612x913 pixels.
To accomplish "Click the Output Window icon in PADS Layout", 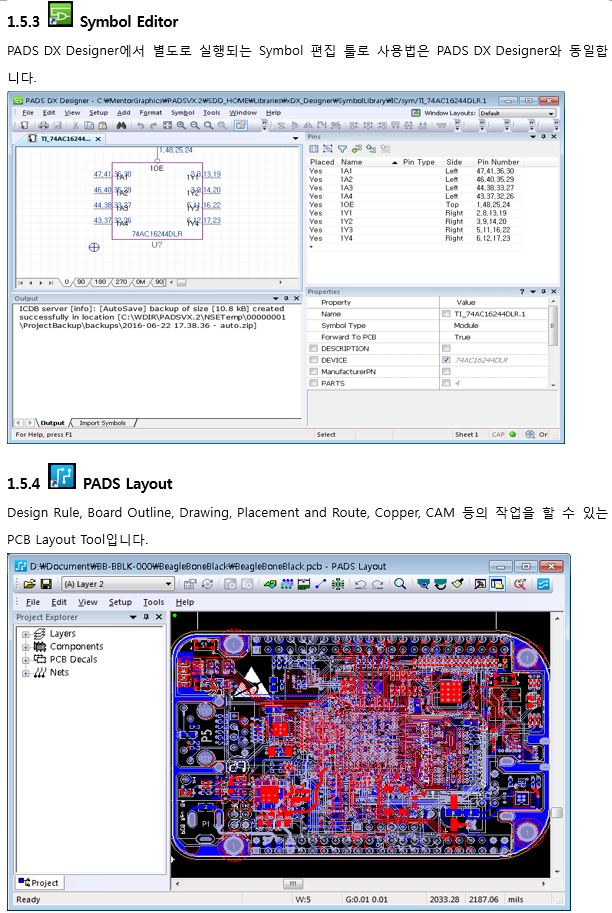I will coord(480,584).
